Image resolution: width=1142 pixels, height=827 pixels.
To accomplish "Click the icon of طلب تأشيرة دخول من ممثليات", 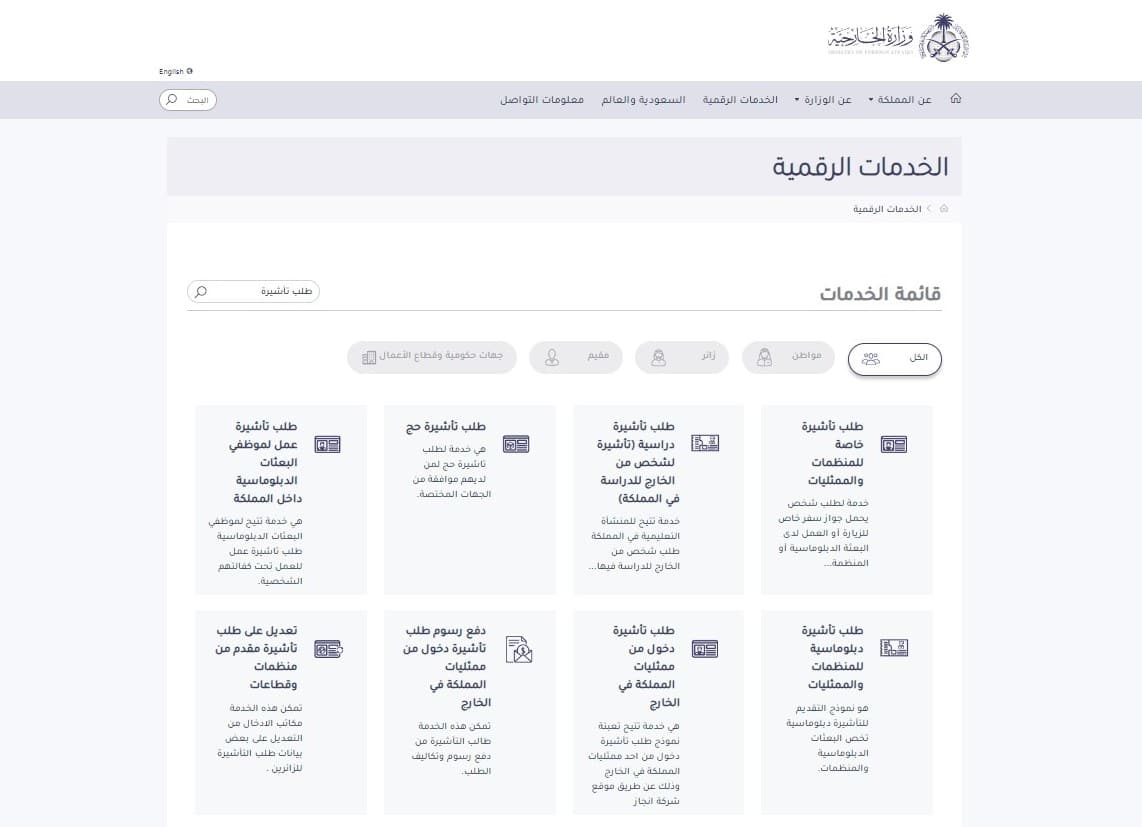I will click(x=705, y=648).
